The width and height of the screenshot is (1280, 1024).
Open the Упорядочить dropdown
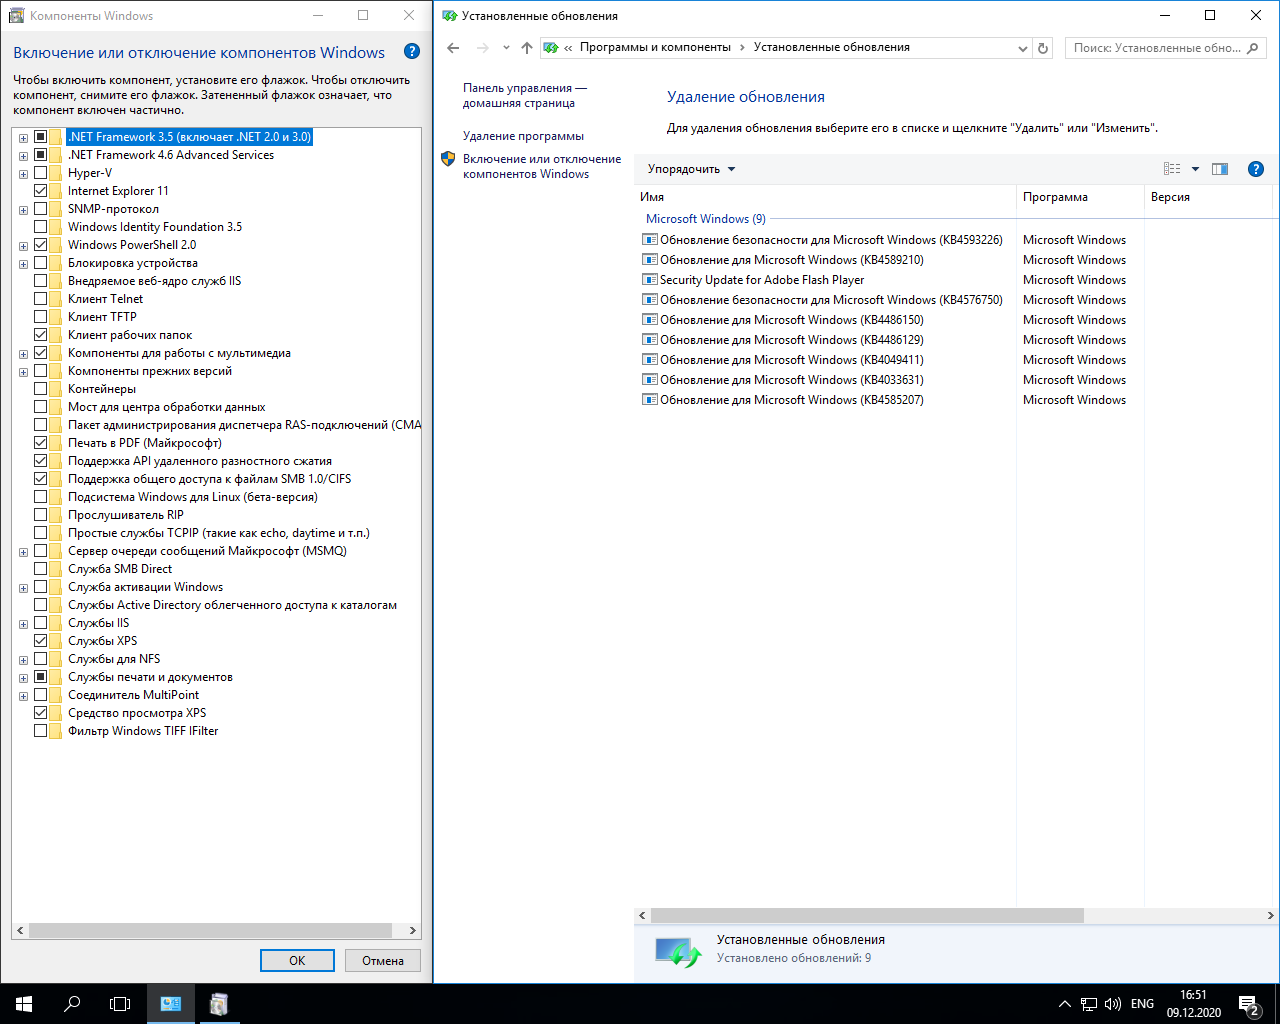pyautogui.click(x=691, y=169)
